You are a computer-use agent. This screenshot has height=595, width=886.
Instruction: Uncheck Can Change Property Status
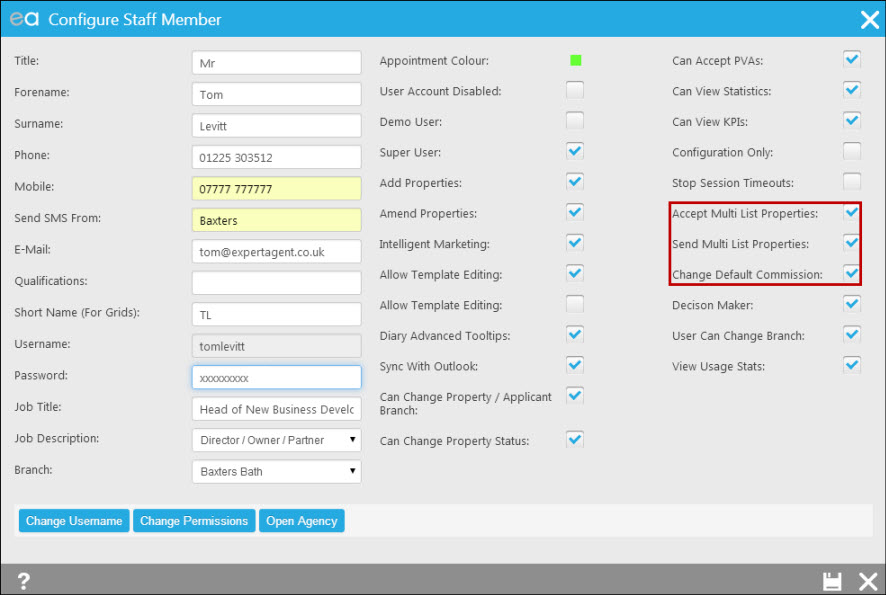[575, 440]
